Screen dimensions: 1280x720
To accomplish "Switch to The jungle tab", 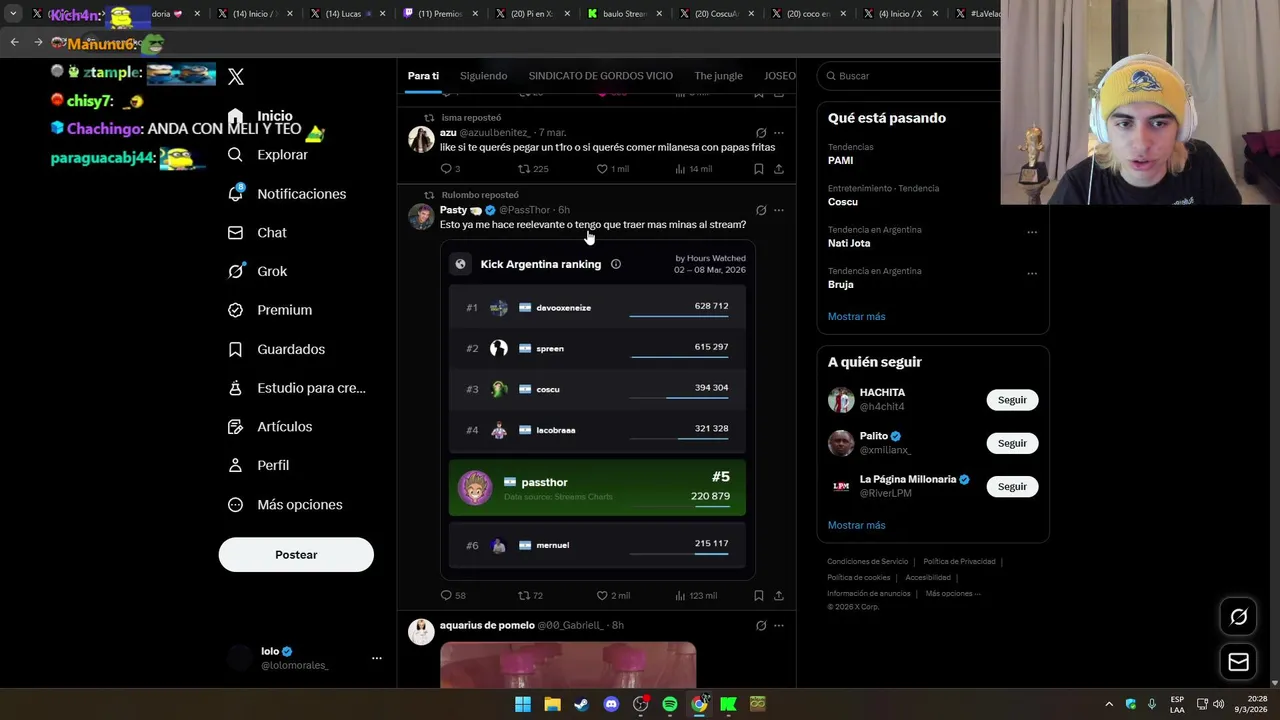I will 718,76.
